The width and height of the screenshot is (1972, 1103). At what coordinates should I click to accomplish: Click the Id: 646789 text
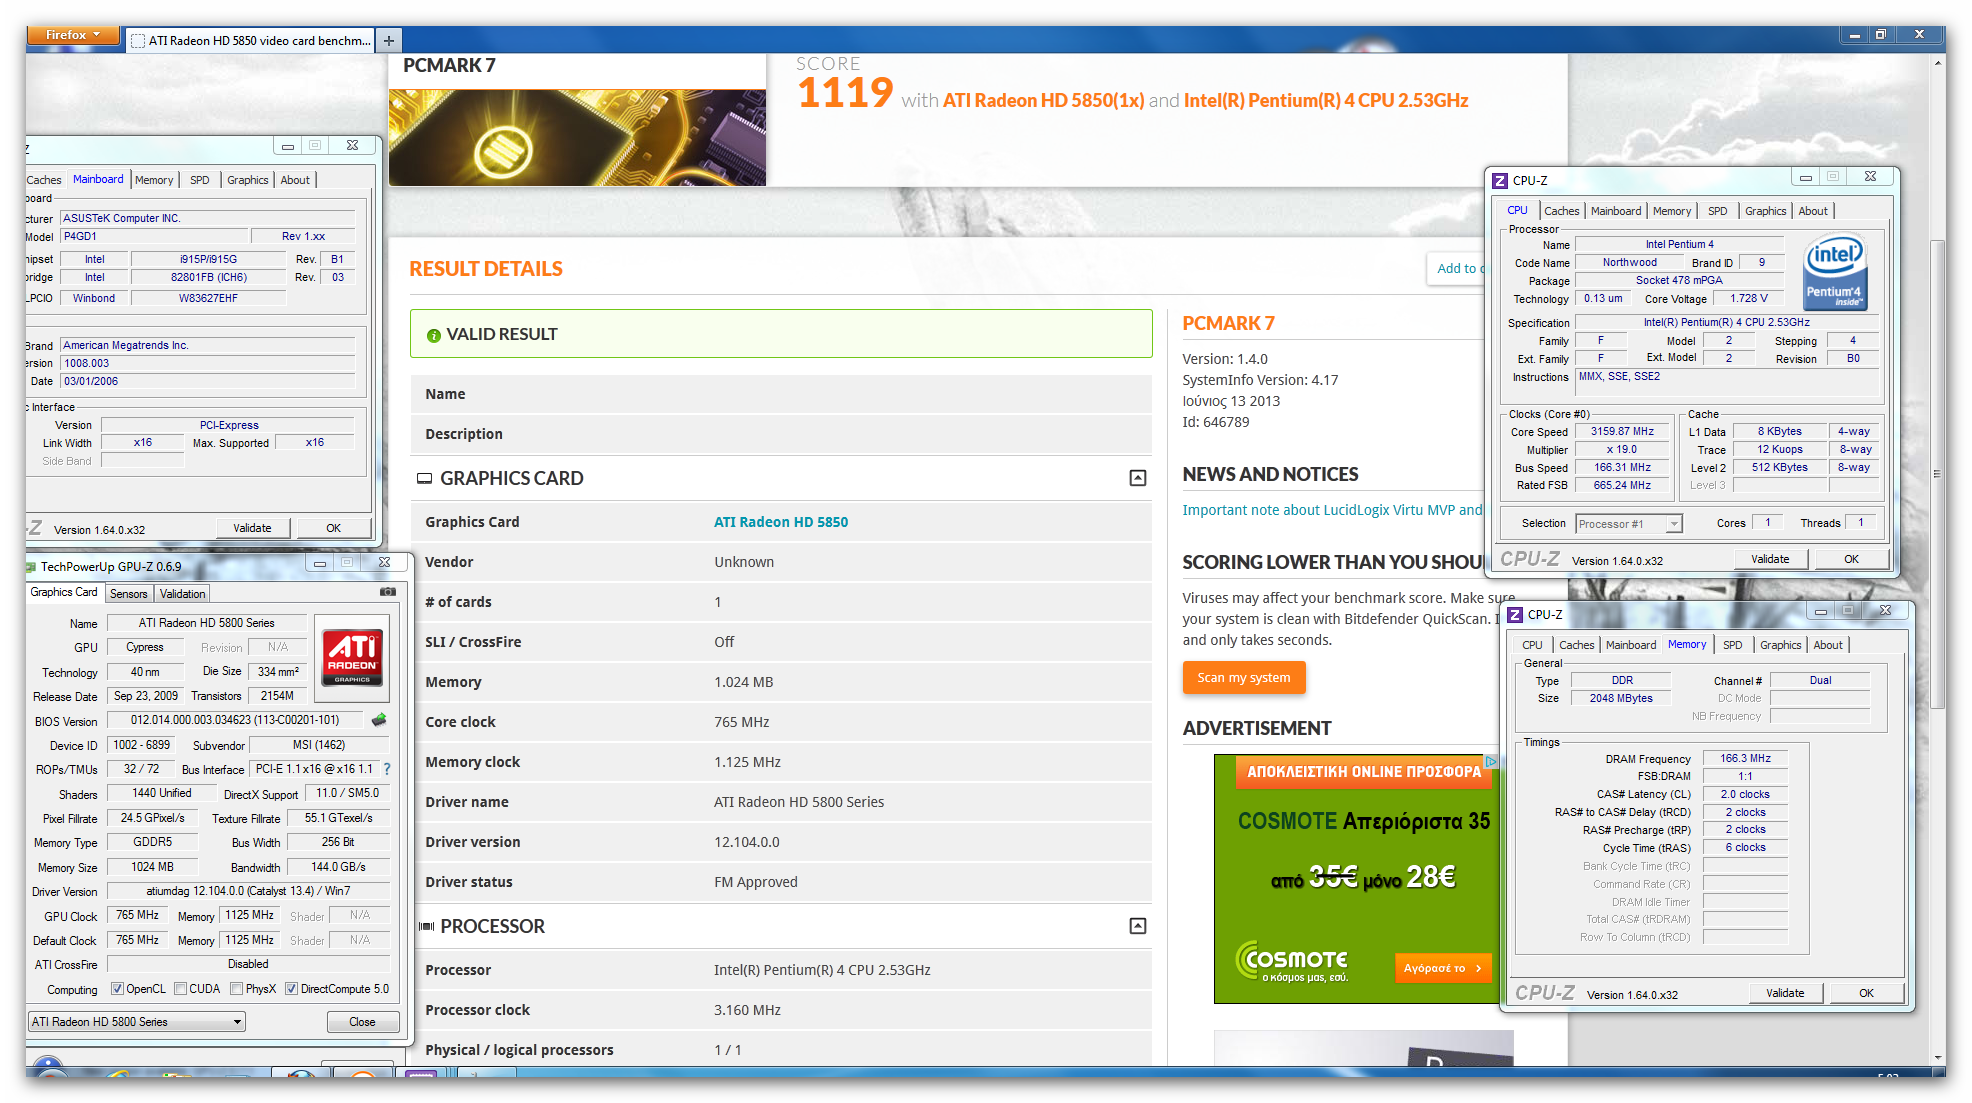click(x=1216, y=422)
